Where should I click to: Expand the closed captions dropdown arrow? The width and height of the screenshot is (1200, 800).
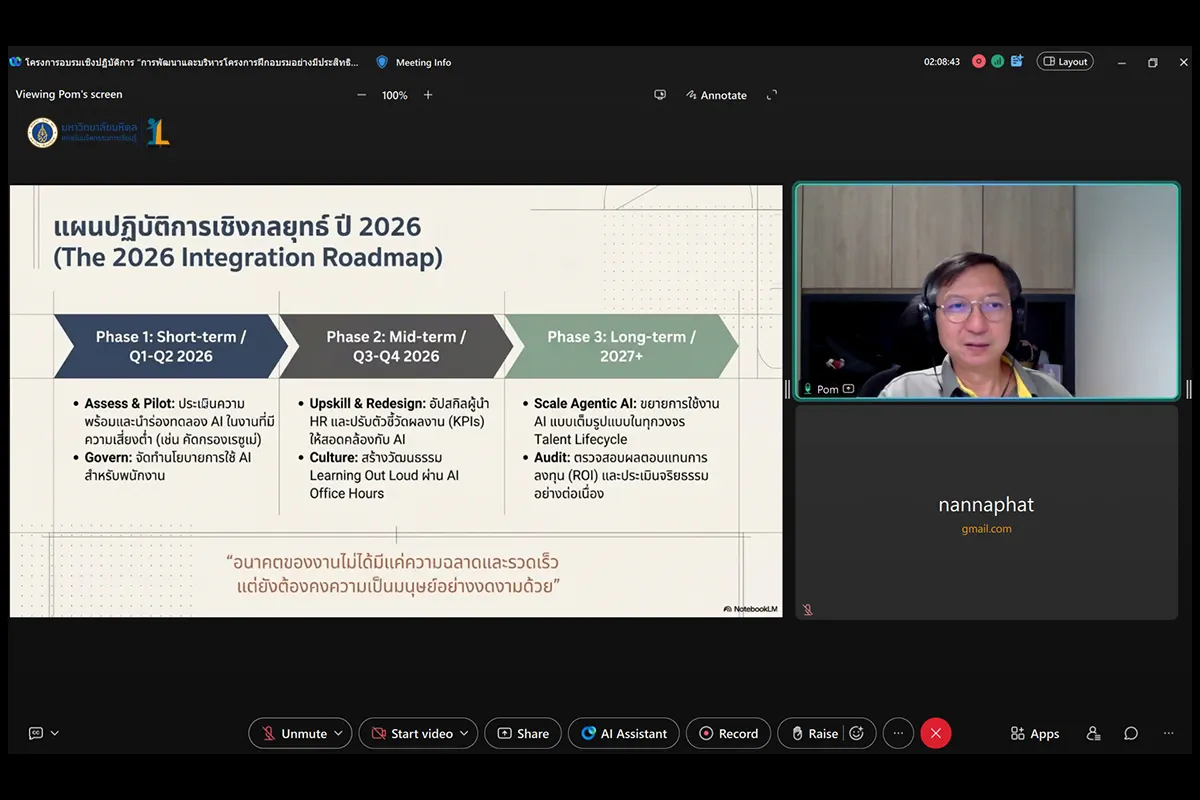55,733
